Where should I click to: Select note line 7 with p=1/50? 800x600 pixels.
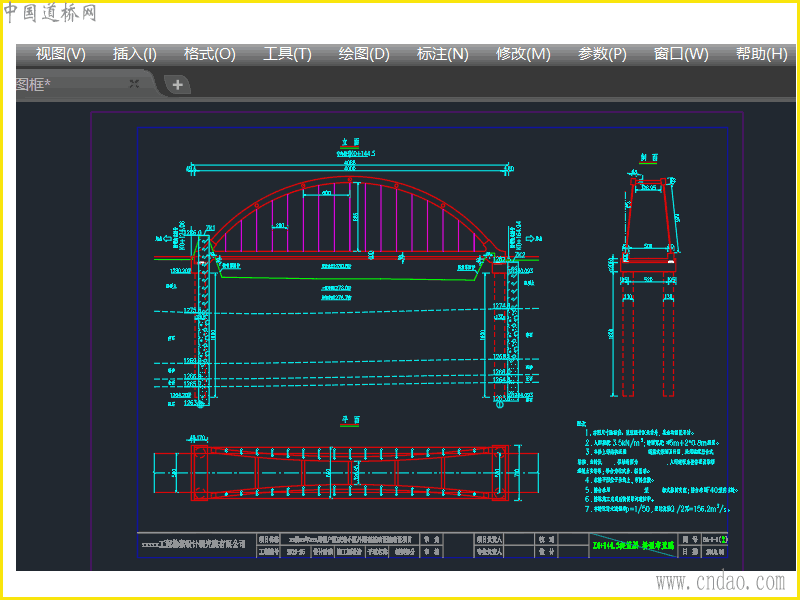pyautogui.click(x=657, y=509)
